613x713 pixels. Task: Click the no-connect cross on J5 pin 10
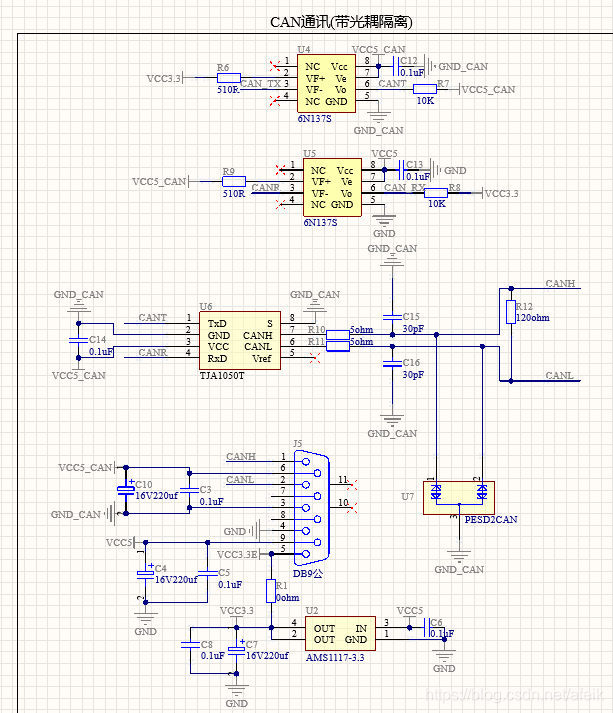point(352,508)
